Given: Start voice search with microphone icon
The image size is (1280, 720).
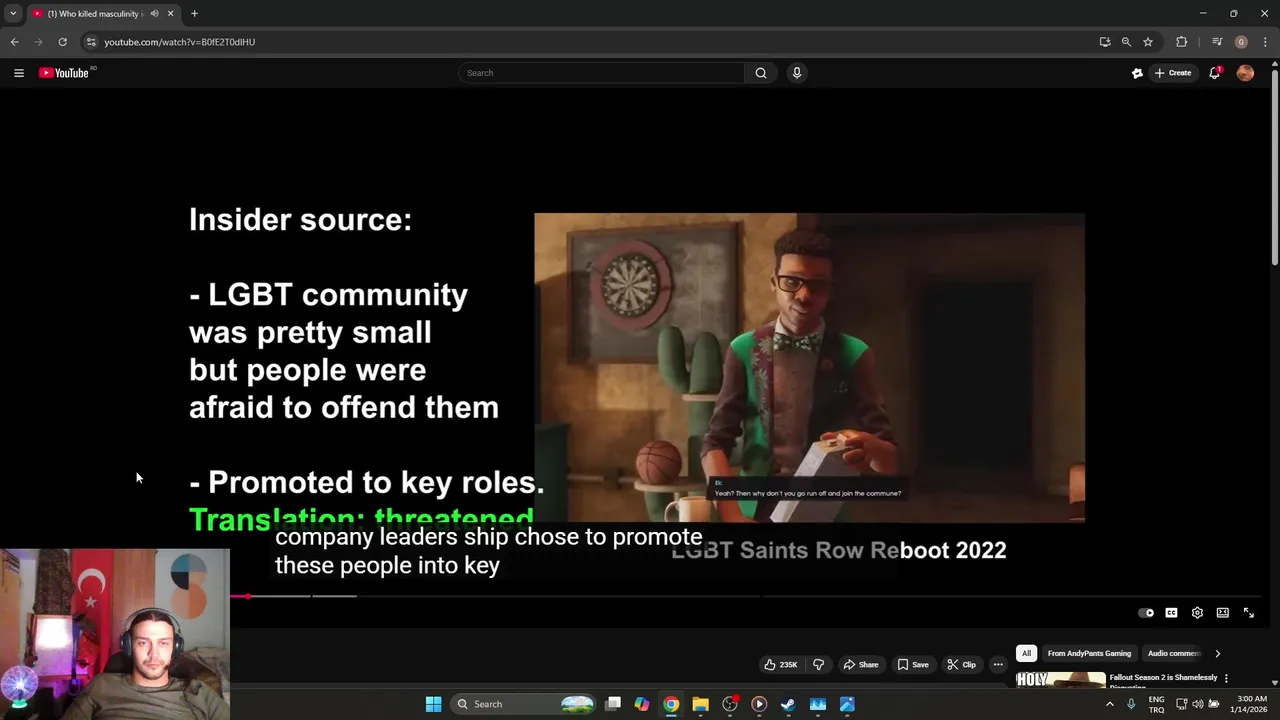Looking at the screenshot, I should [797, 73].
